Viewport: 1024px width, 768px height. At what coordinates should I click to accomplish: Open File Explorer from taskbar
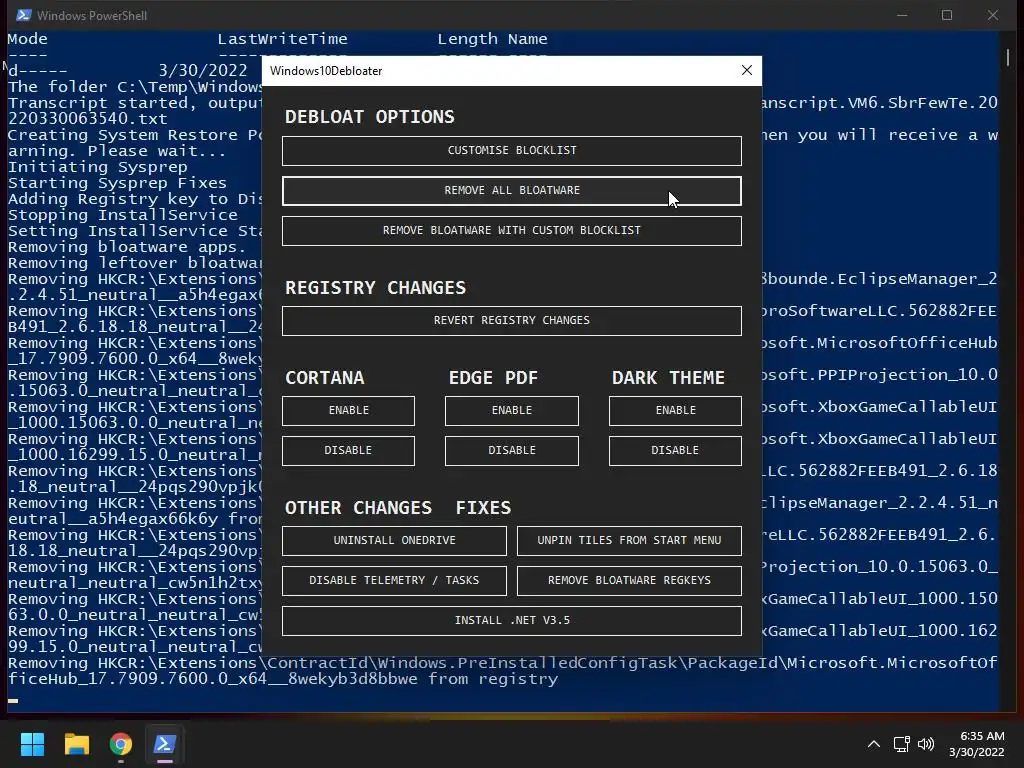coord(76,744)
